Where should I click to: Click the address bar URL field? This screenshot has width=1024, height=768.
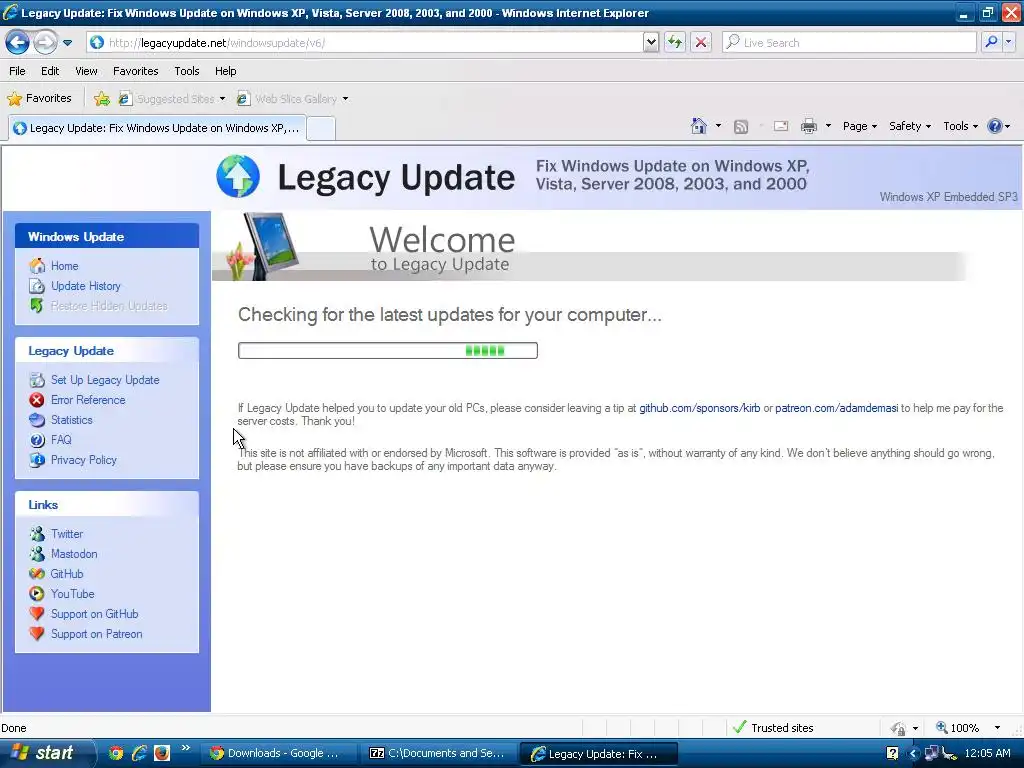tap(364, 42)
